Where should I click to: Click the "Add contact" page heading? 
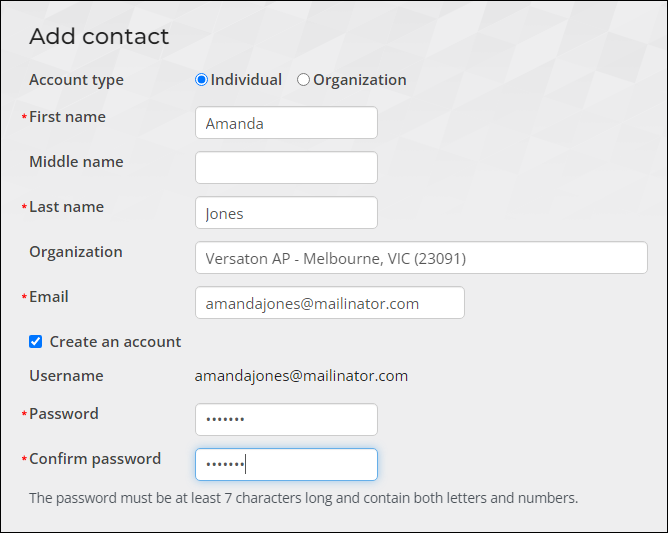99,36
